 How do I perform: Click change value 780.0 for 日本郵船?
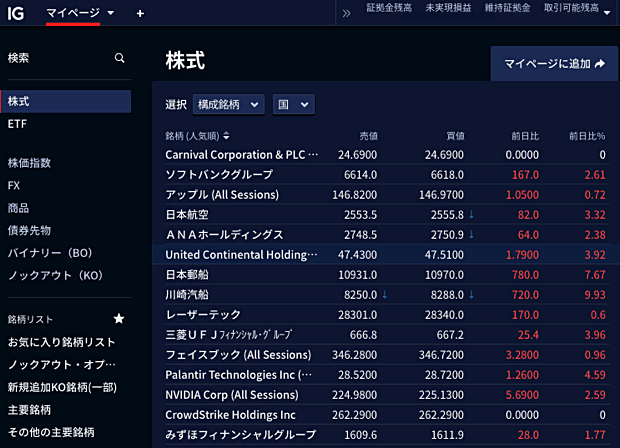click(x=525, y=274)
